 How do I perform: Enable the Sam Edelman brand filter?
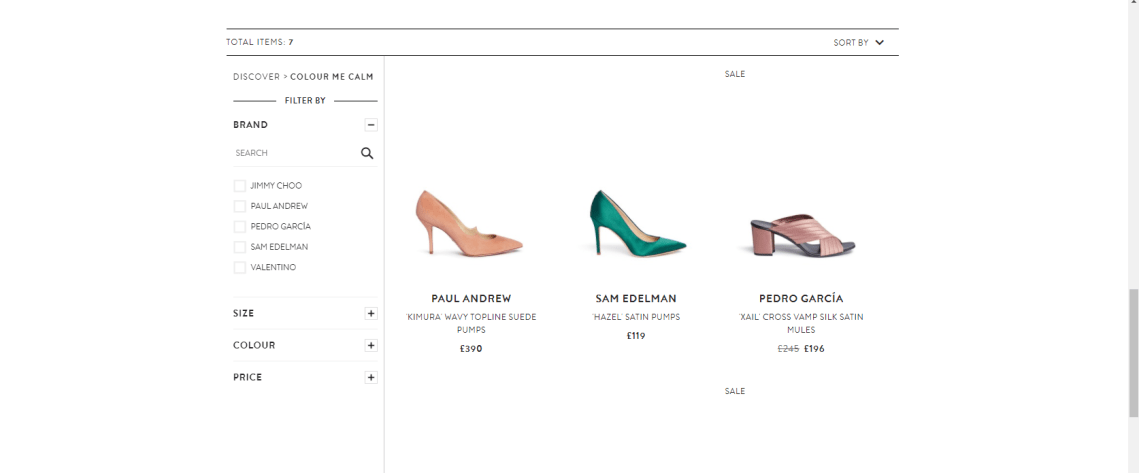point(240,247)
